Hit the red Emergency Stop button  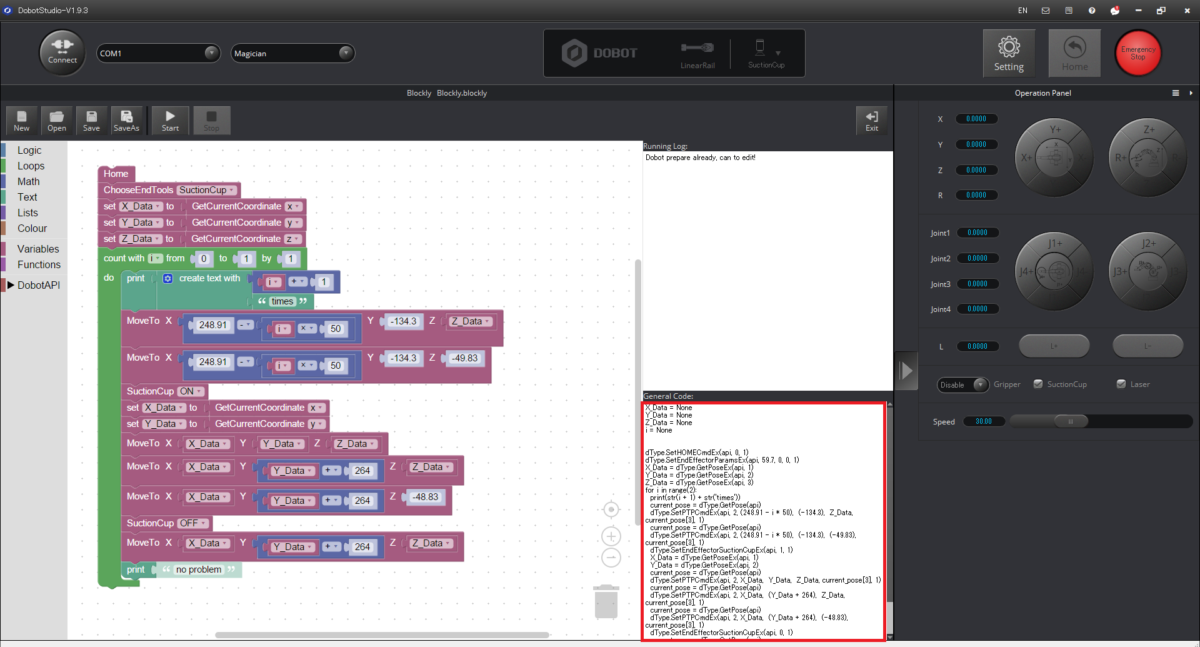tap(1138, 53)
